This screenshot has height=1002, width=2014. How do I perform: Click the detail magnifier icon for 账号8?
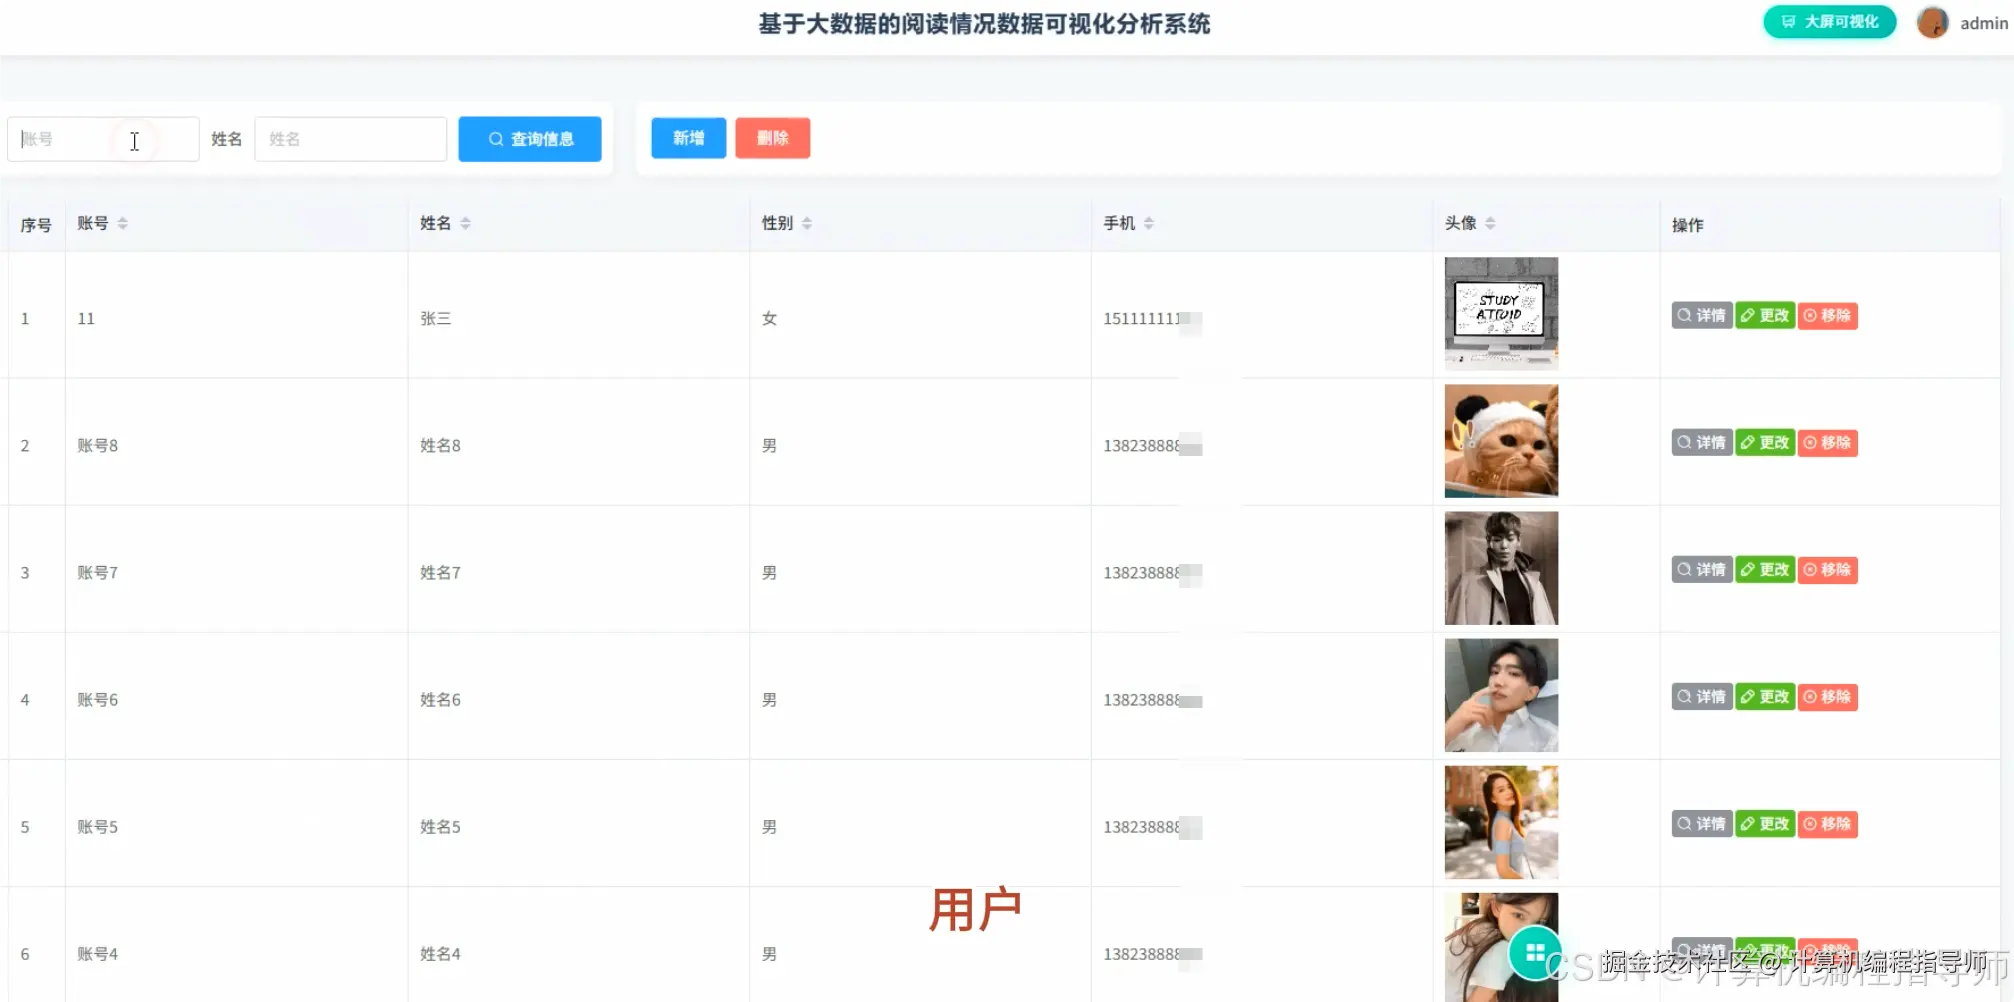[1684, 442]
